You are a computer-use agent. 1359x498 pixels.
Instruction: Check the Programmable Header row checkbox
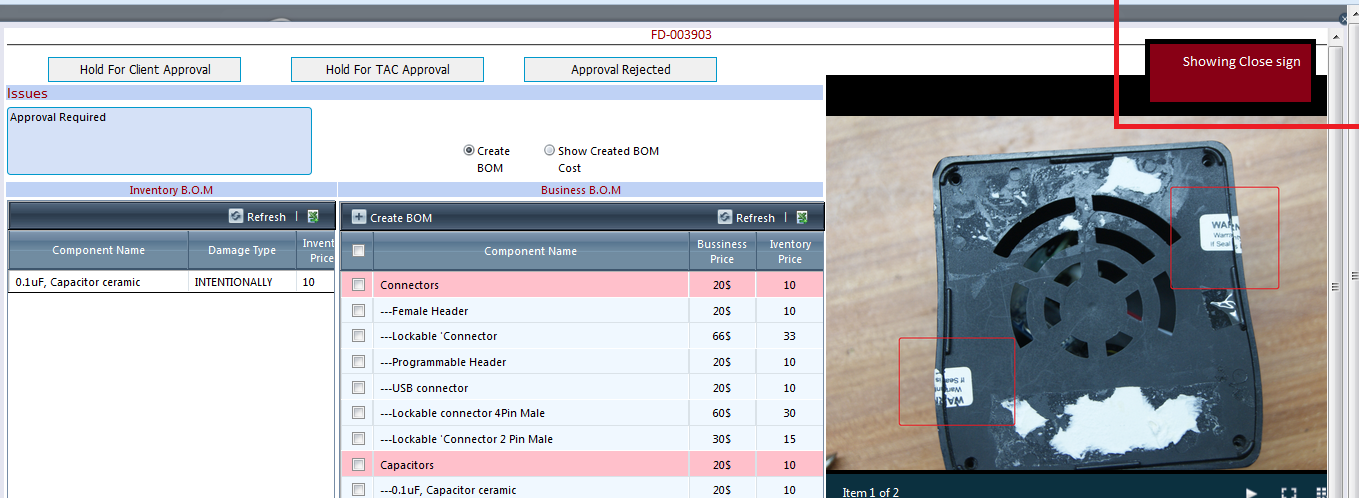click(358, 362)
